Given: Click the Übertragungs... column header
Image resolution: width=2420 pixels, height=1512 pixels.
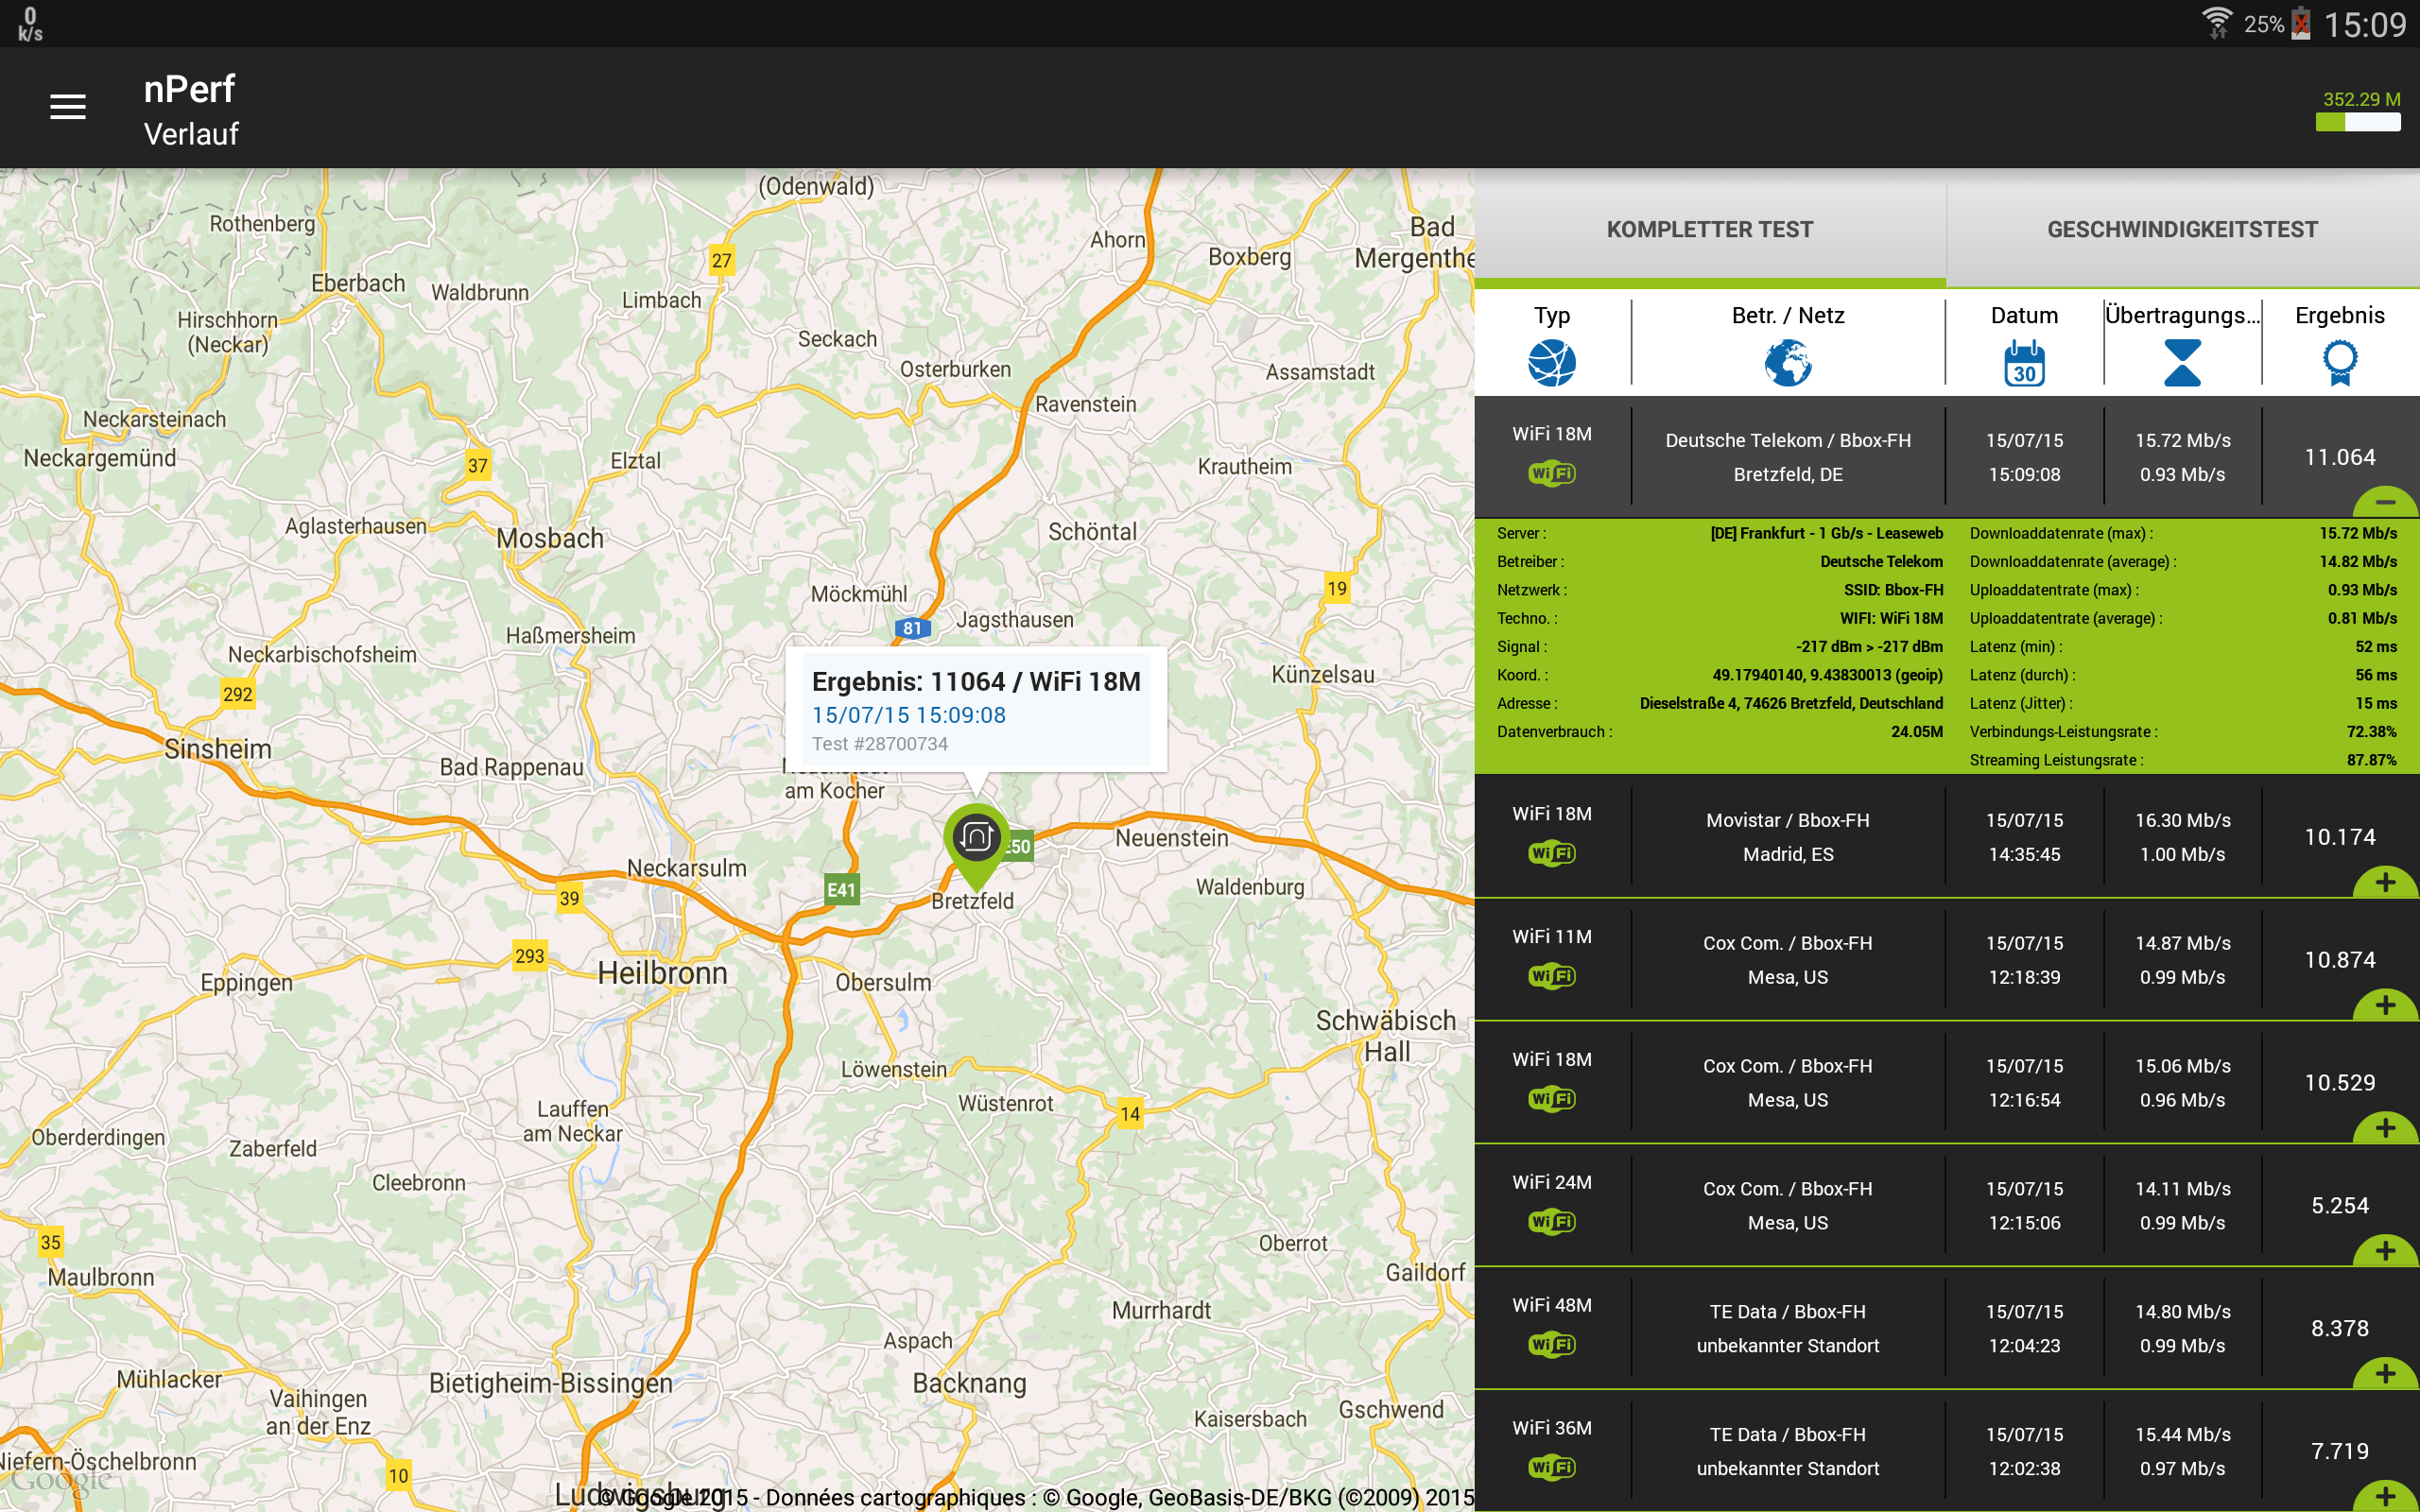Looking at the screenshot, I should coord(2182,316).
